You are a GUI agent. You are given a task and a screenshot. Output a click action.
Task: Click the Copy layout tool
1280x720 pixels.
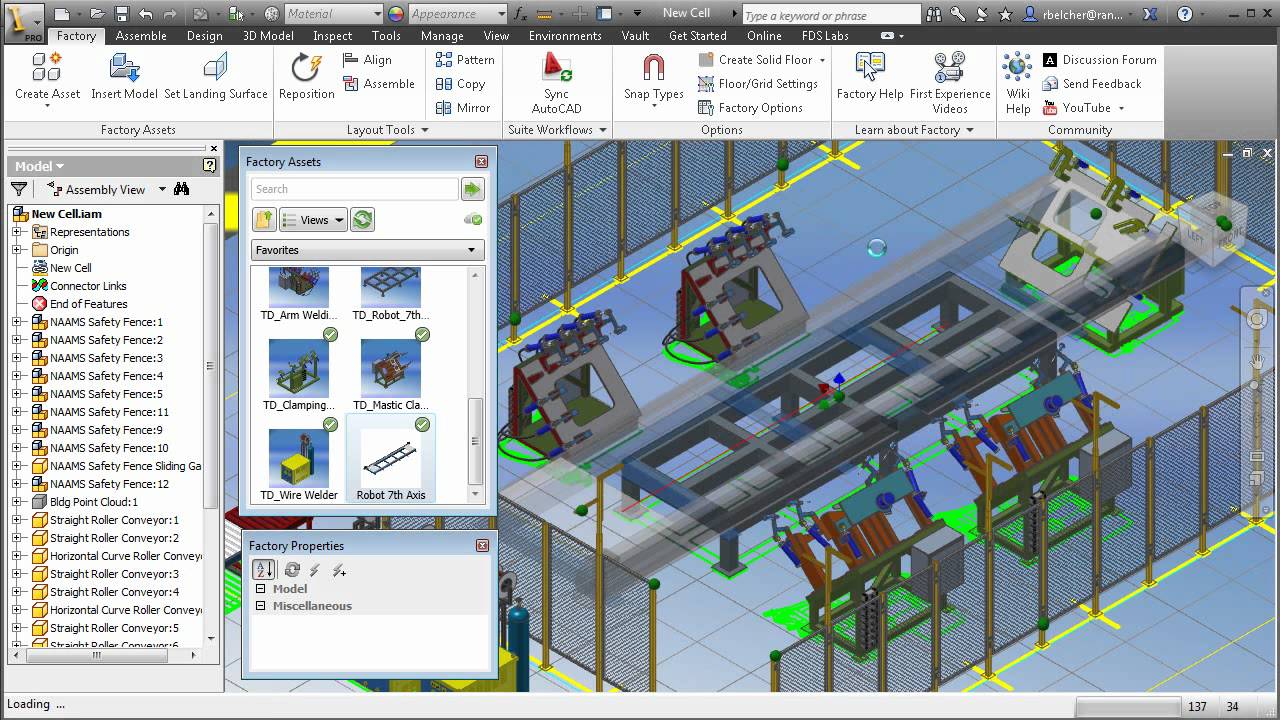(x=460, y=84)
